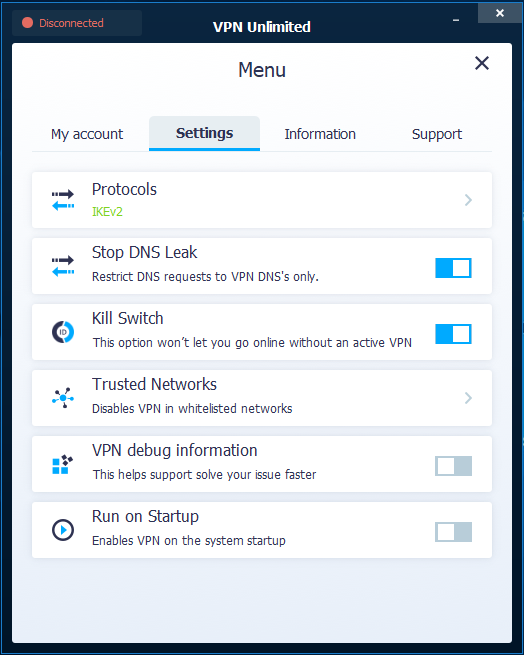The image size is (524, 655).
Task: Click the Protocols arrows icon
Action: pos(63,200)
